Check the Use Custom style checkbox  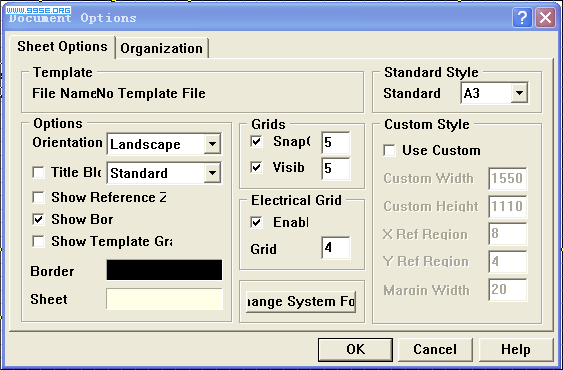390,150
